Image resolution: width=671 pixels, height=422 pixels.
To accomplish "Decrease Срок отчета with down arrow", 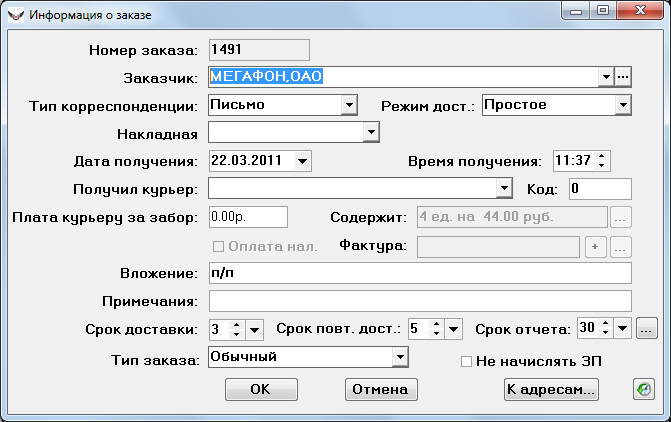I will pyautogui.click(x=605, y=333).
